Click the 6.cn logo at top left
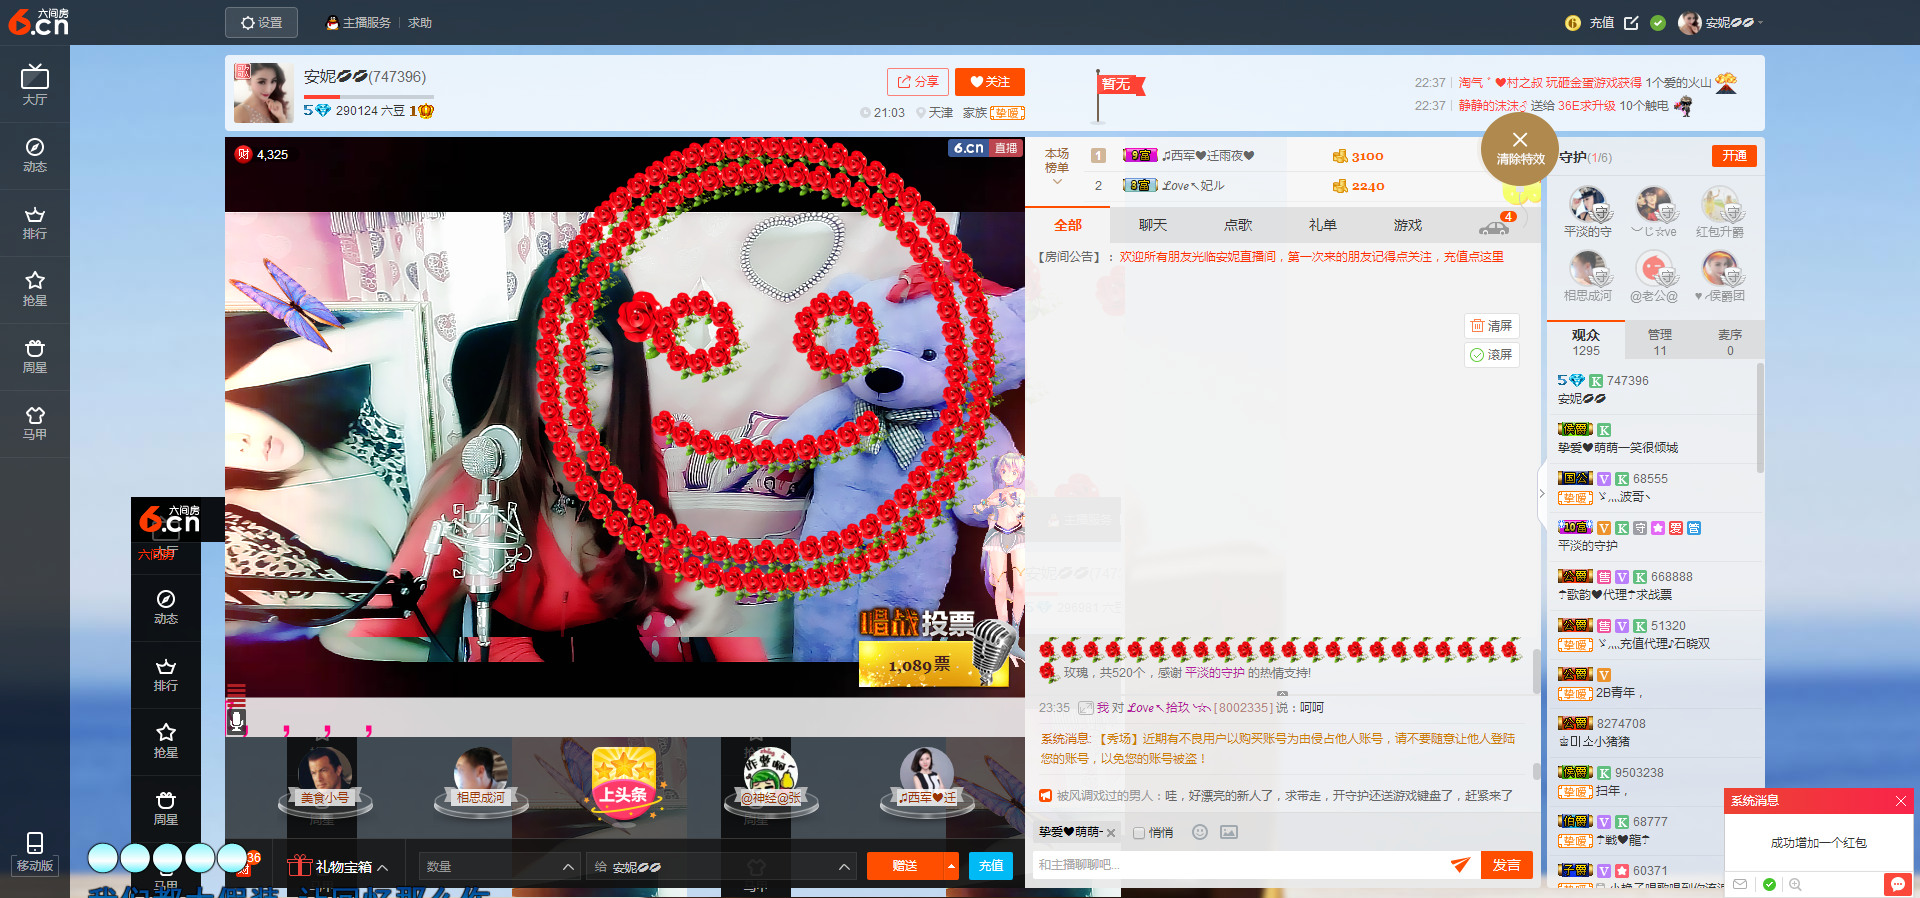Viewport: 1920px width, 898px height. coord(38,22)
